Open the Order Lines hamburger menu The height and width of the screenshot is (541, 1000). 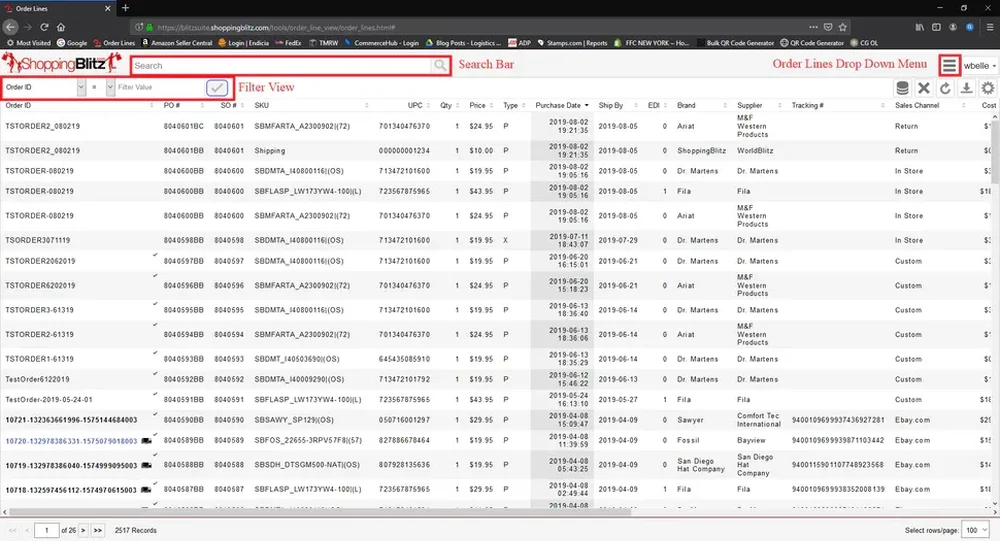(949, 65)
